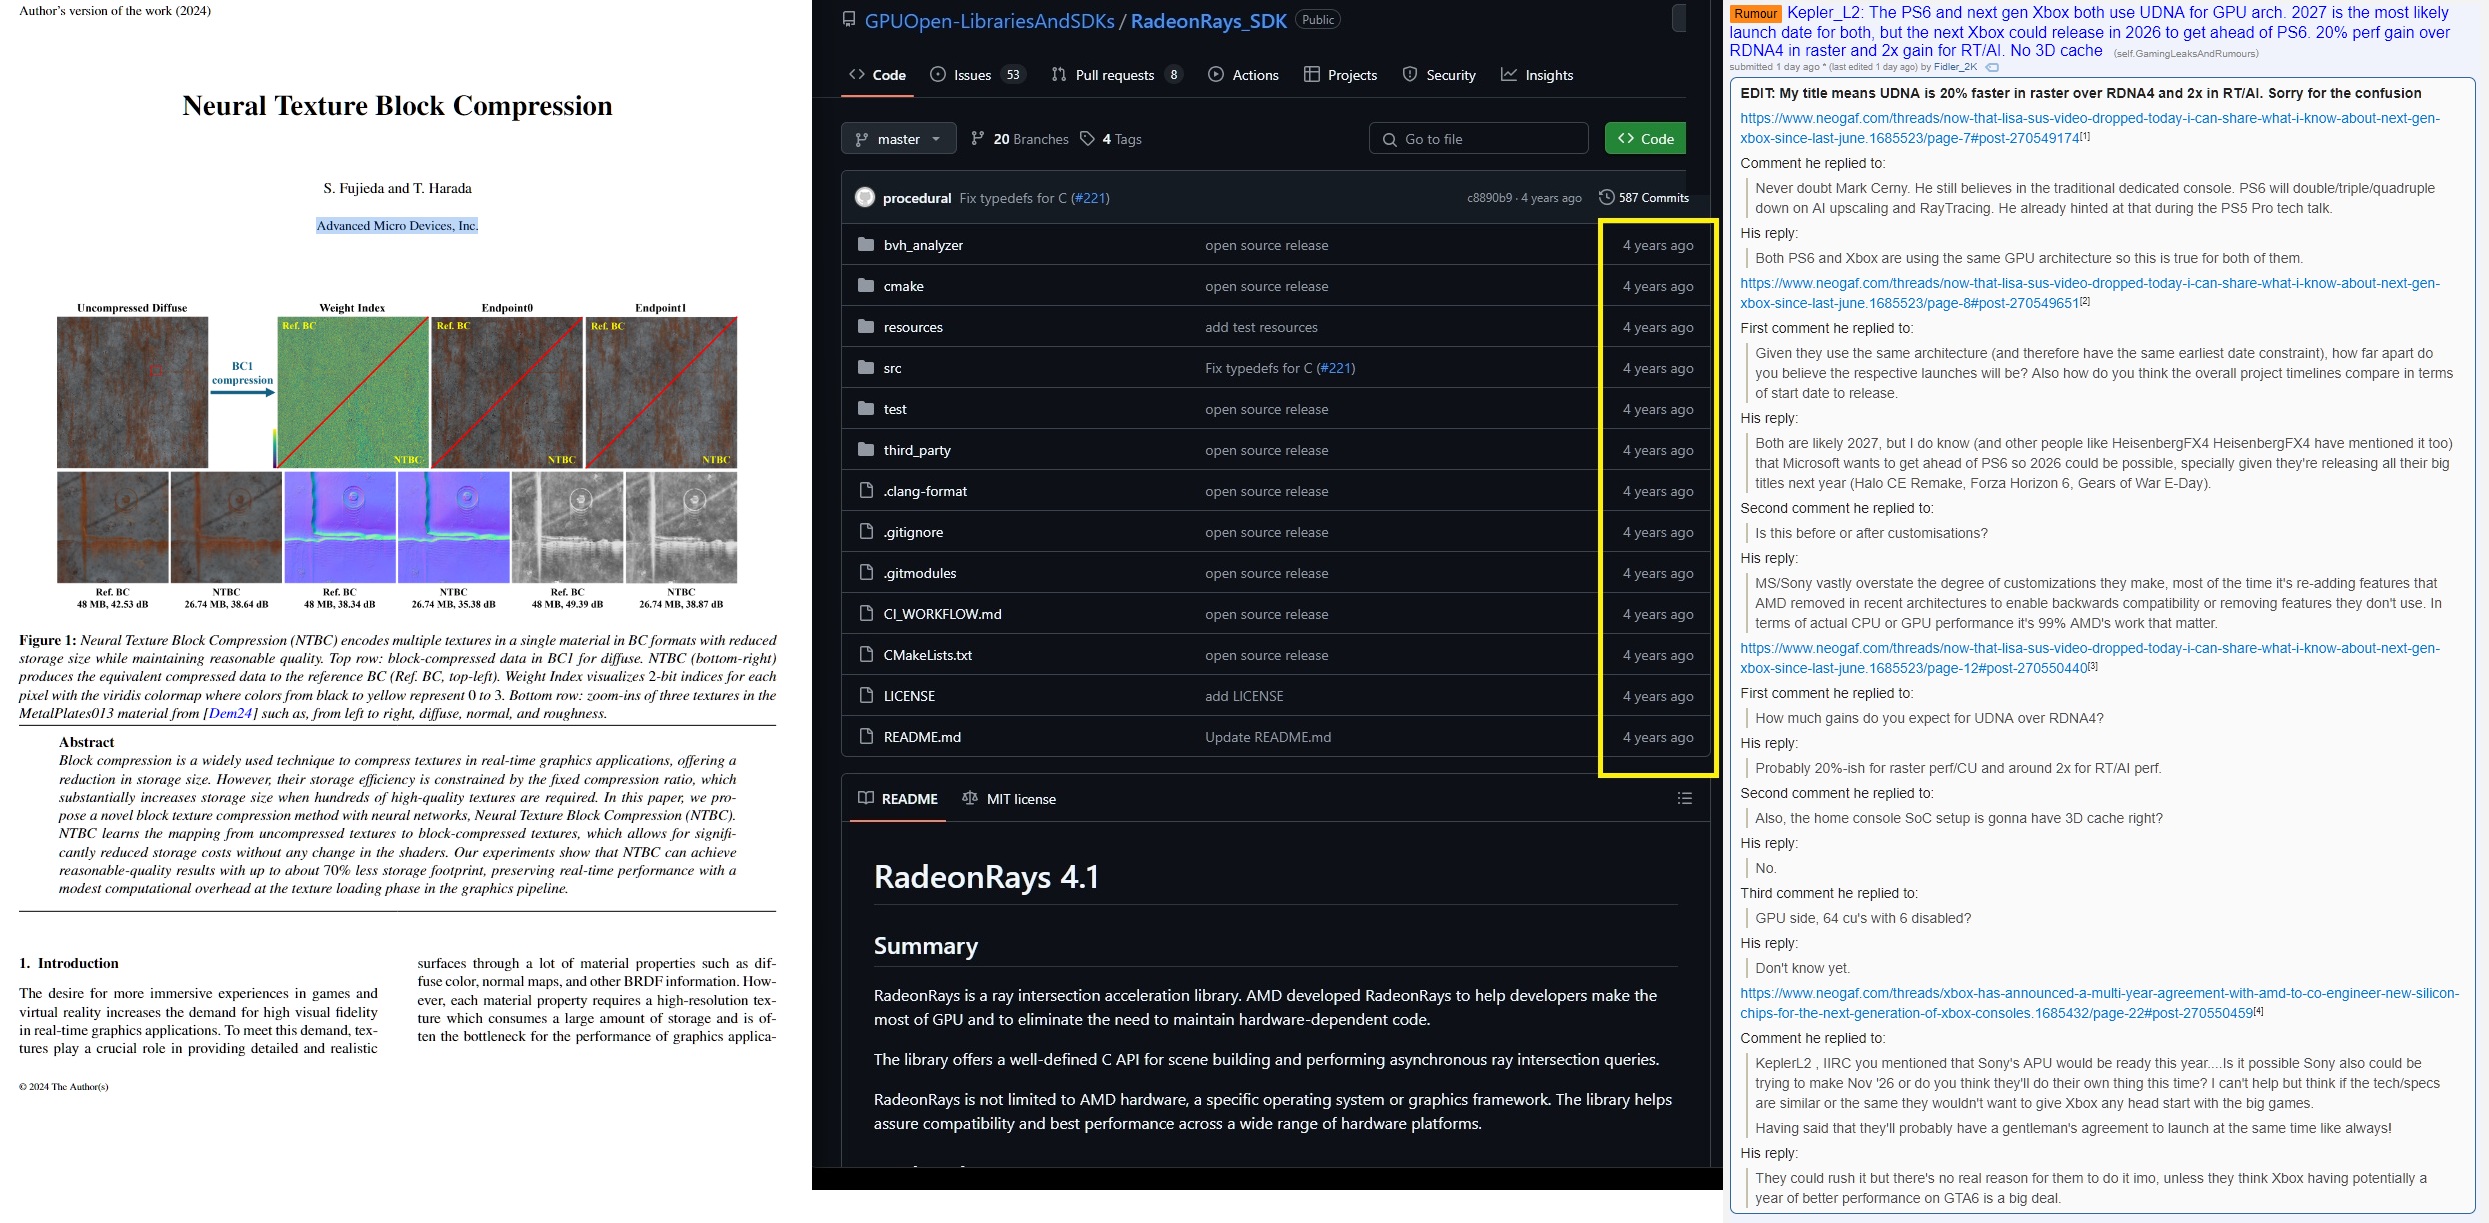Click commit hash c8890b9
2489x1223 pixels.
point(1489,198)
